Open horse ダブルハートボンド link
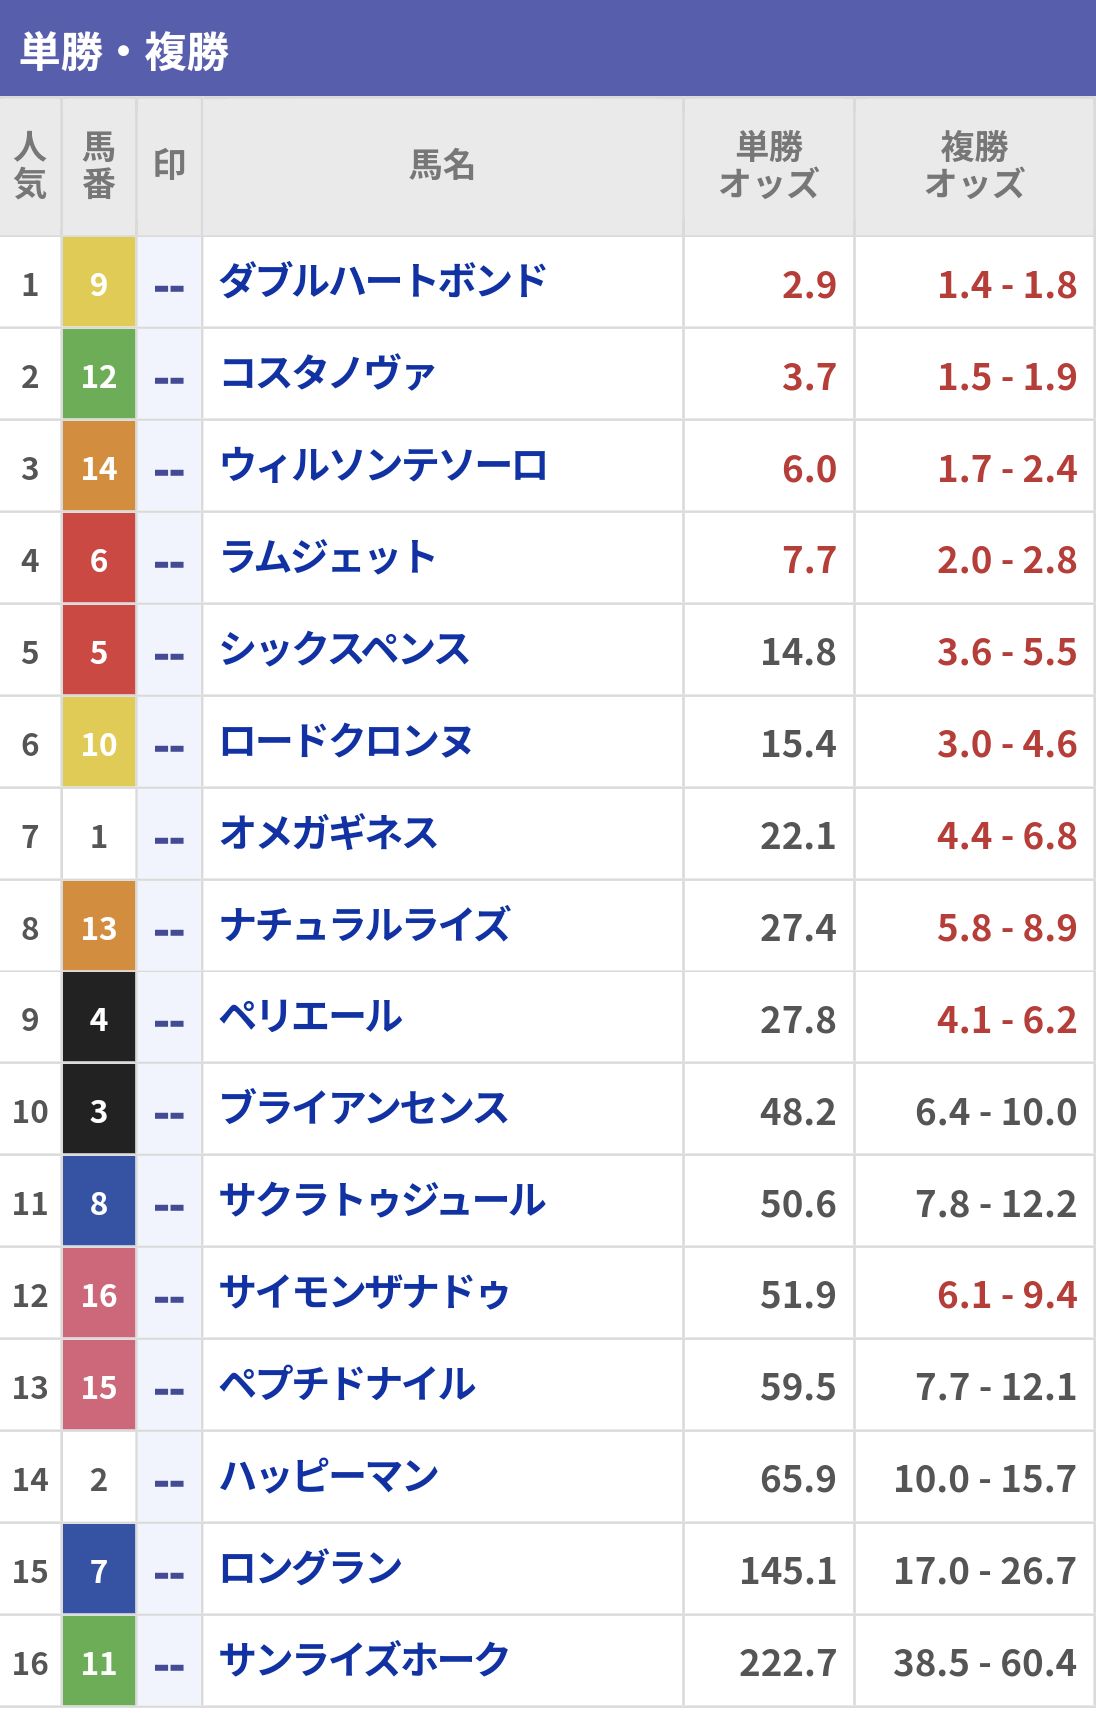This screenshot has width=1096, height=1722. 382,283
